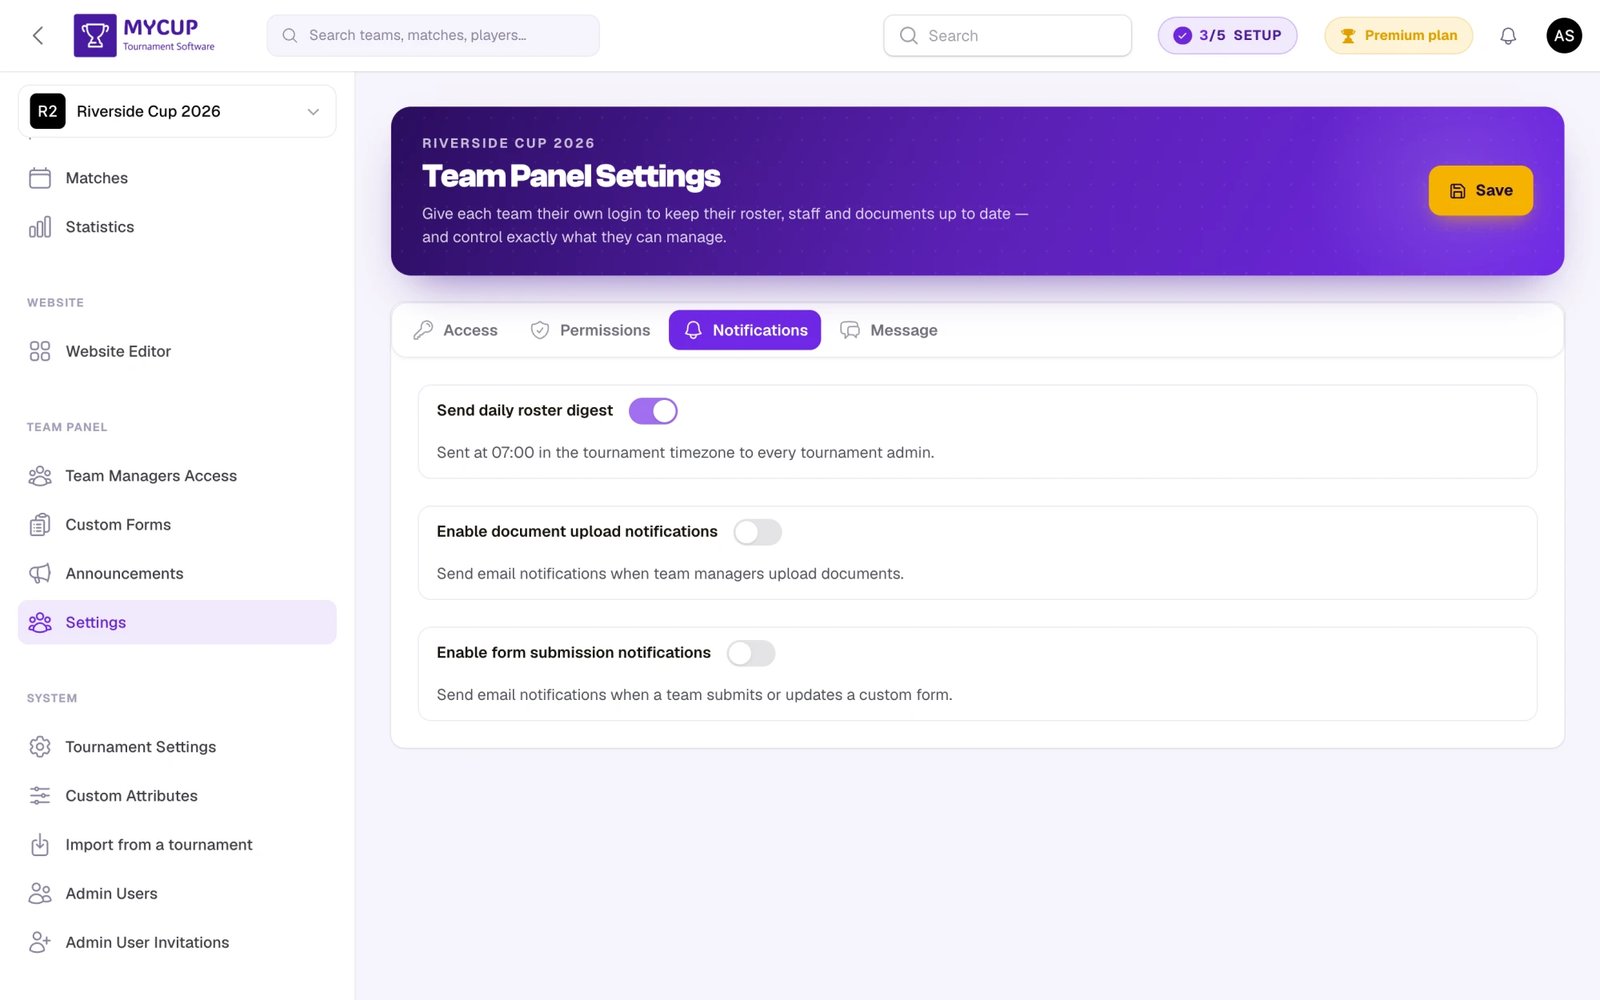Switch to the Permissions tab
This screenshot has height=1000, width=1600.
pyautogui.click(x=590, y=330)
